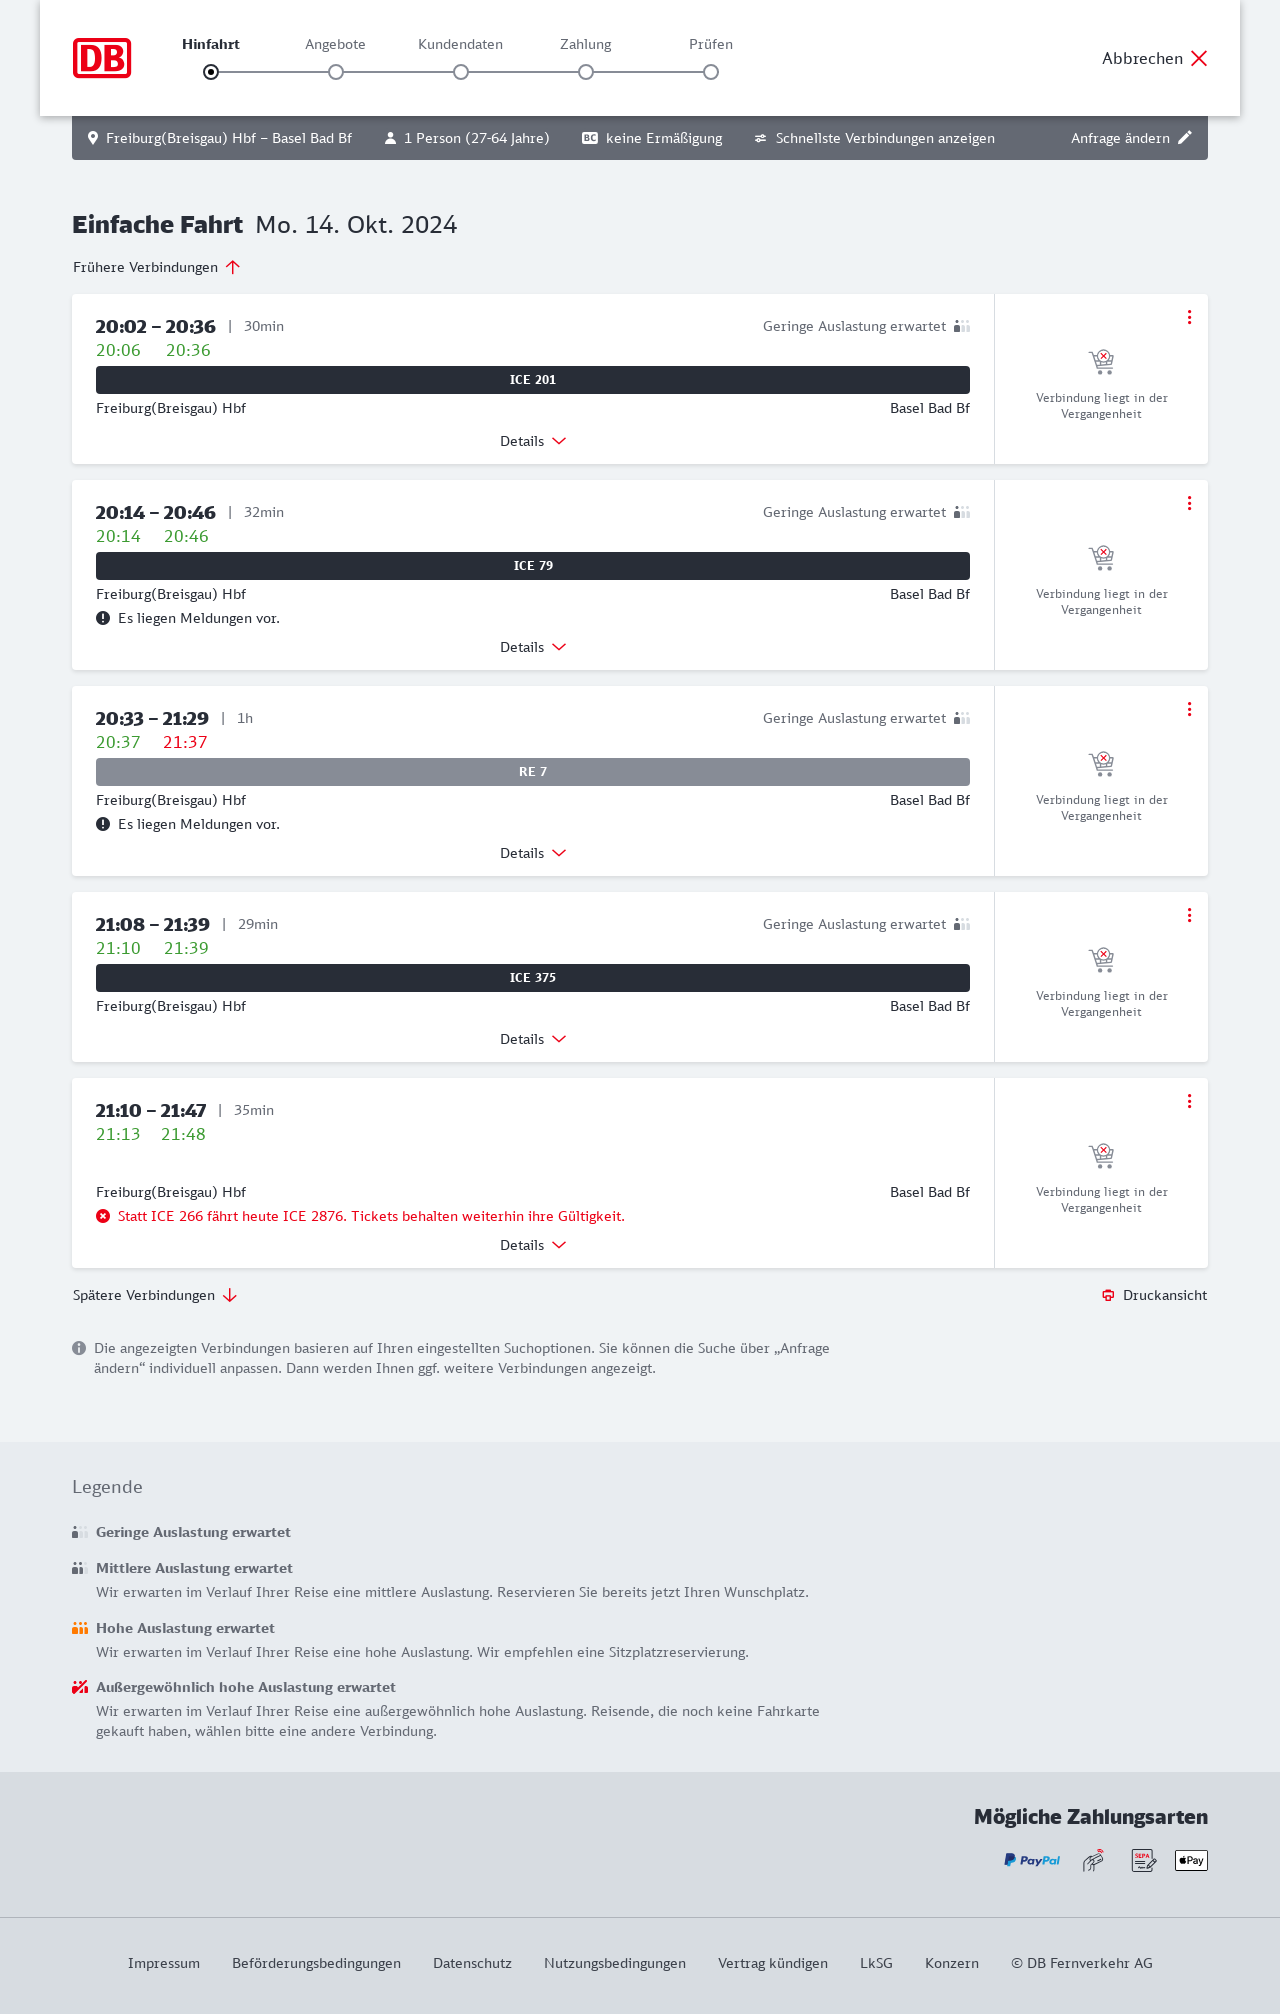1280x2014 pixels.
Task: Select the Angebote step in progress bar
Action: pyautogui.click(x=336, y=72)
